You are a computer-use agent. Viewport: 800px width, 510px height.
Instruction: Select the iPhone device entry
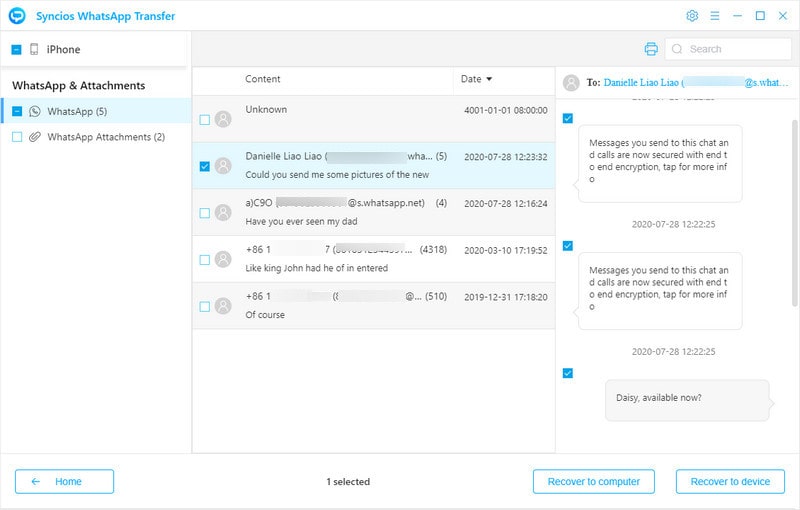(94, 49)
